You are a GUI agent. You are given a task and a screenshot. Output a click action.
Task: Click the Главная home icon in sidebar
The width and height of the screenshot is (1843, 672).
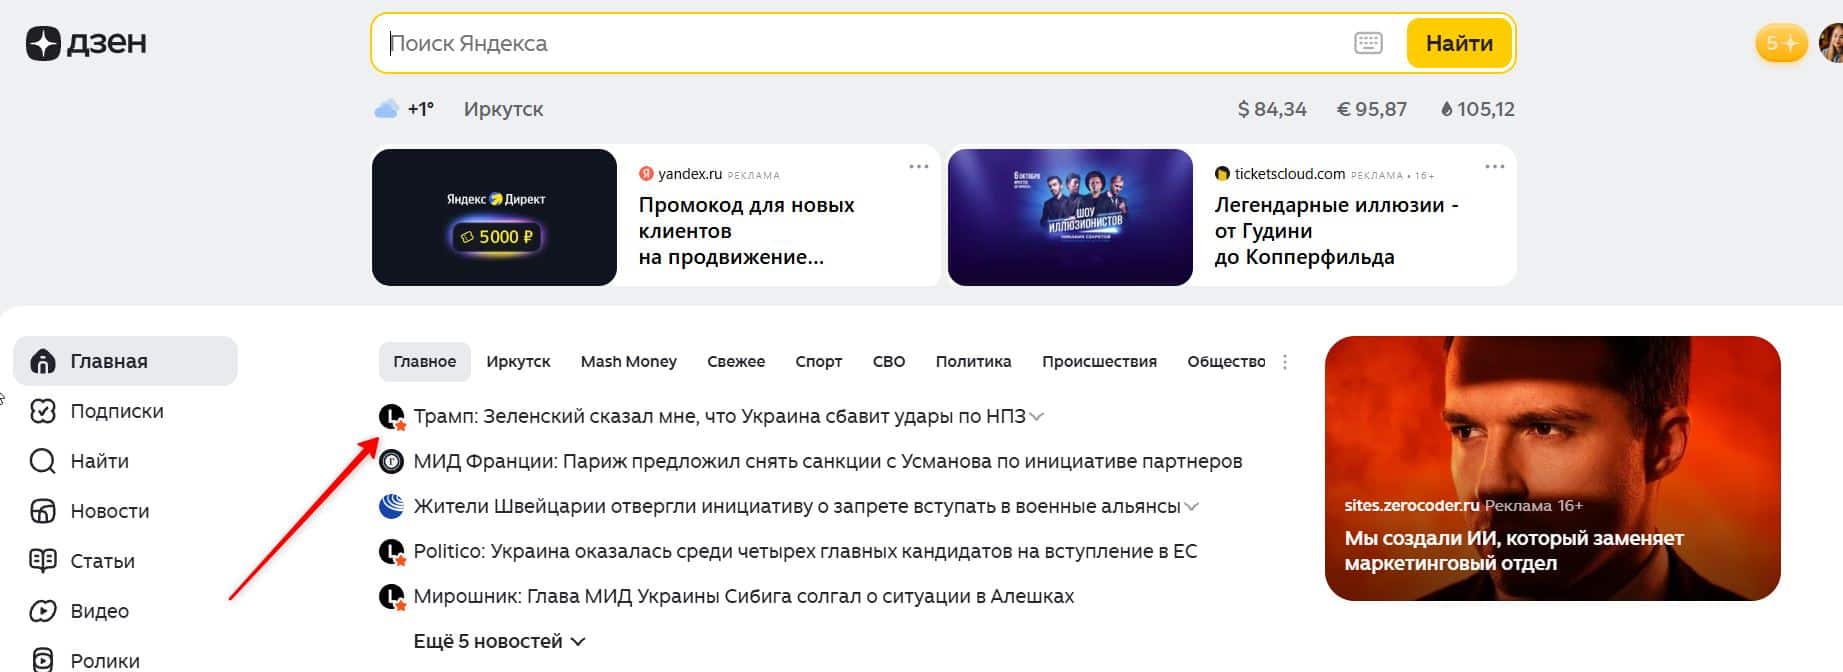43,361
